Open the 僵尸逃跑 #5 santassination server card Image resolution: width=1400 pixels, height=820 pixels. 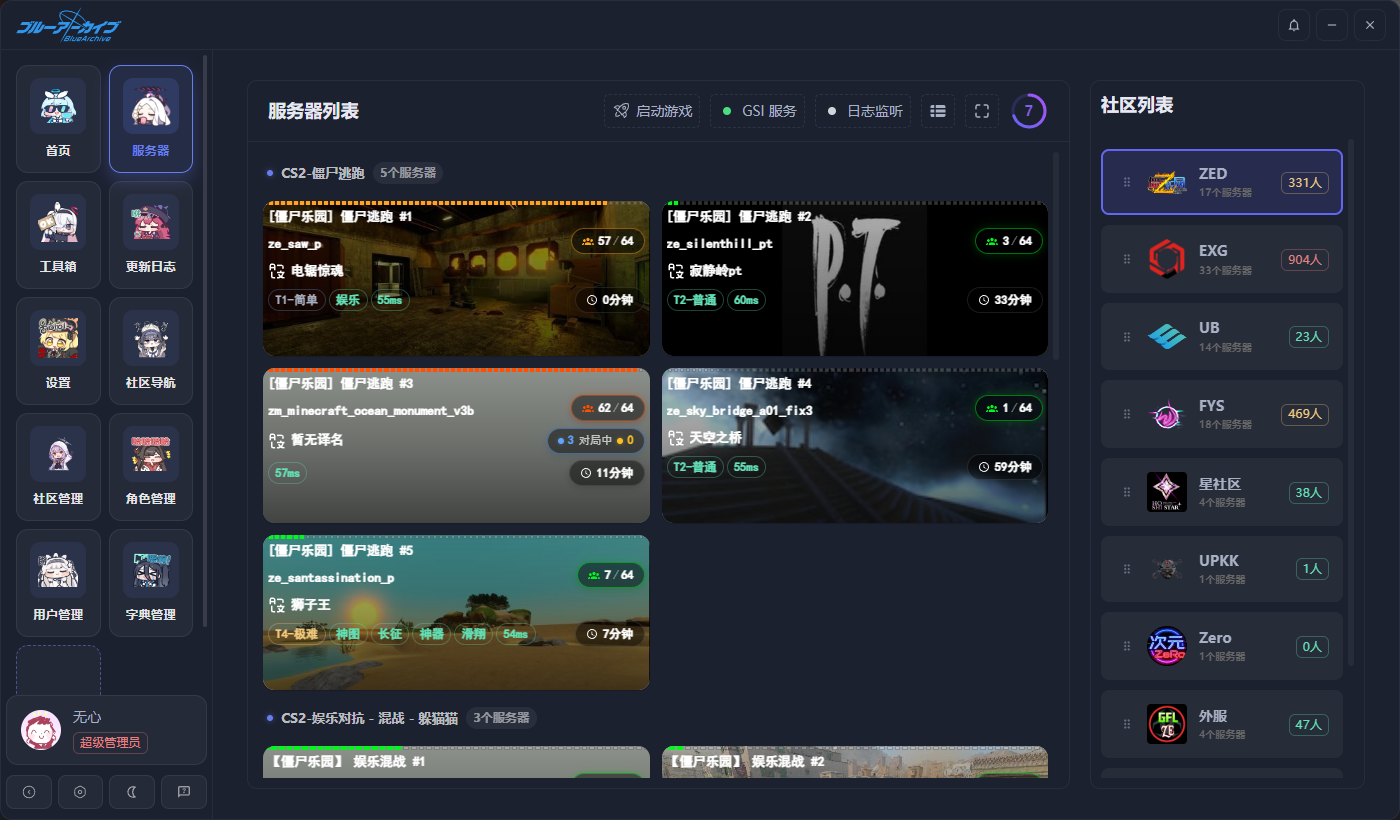tap(456, 613)
